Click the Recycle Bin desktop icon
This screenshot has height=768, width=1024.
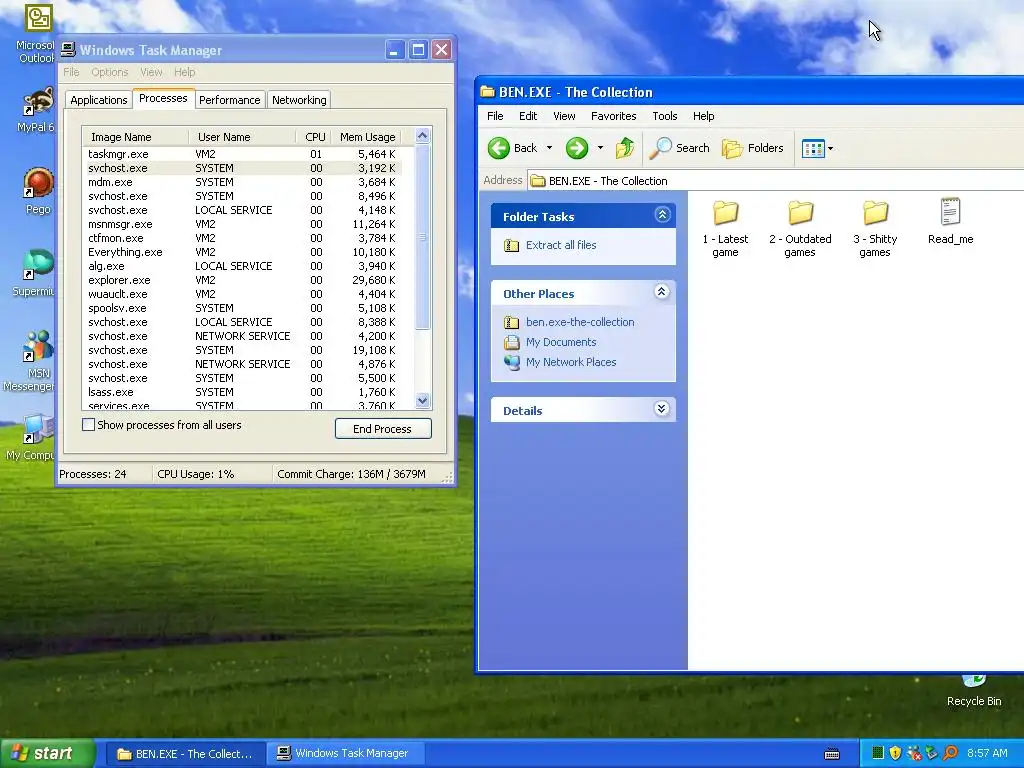click(x=974, y=690)
